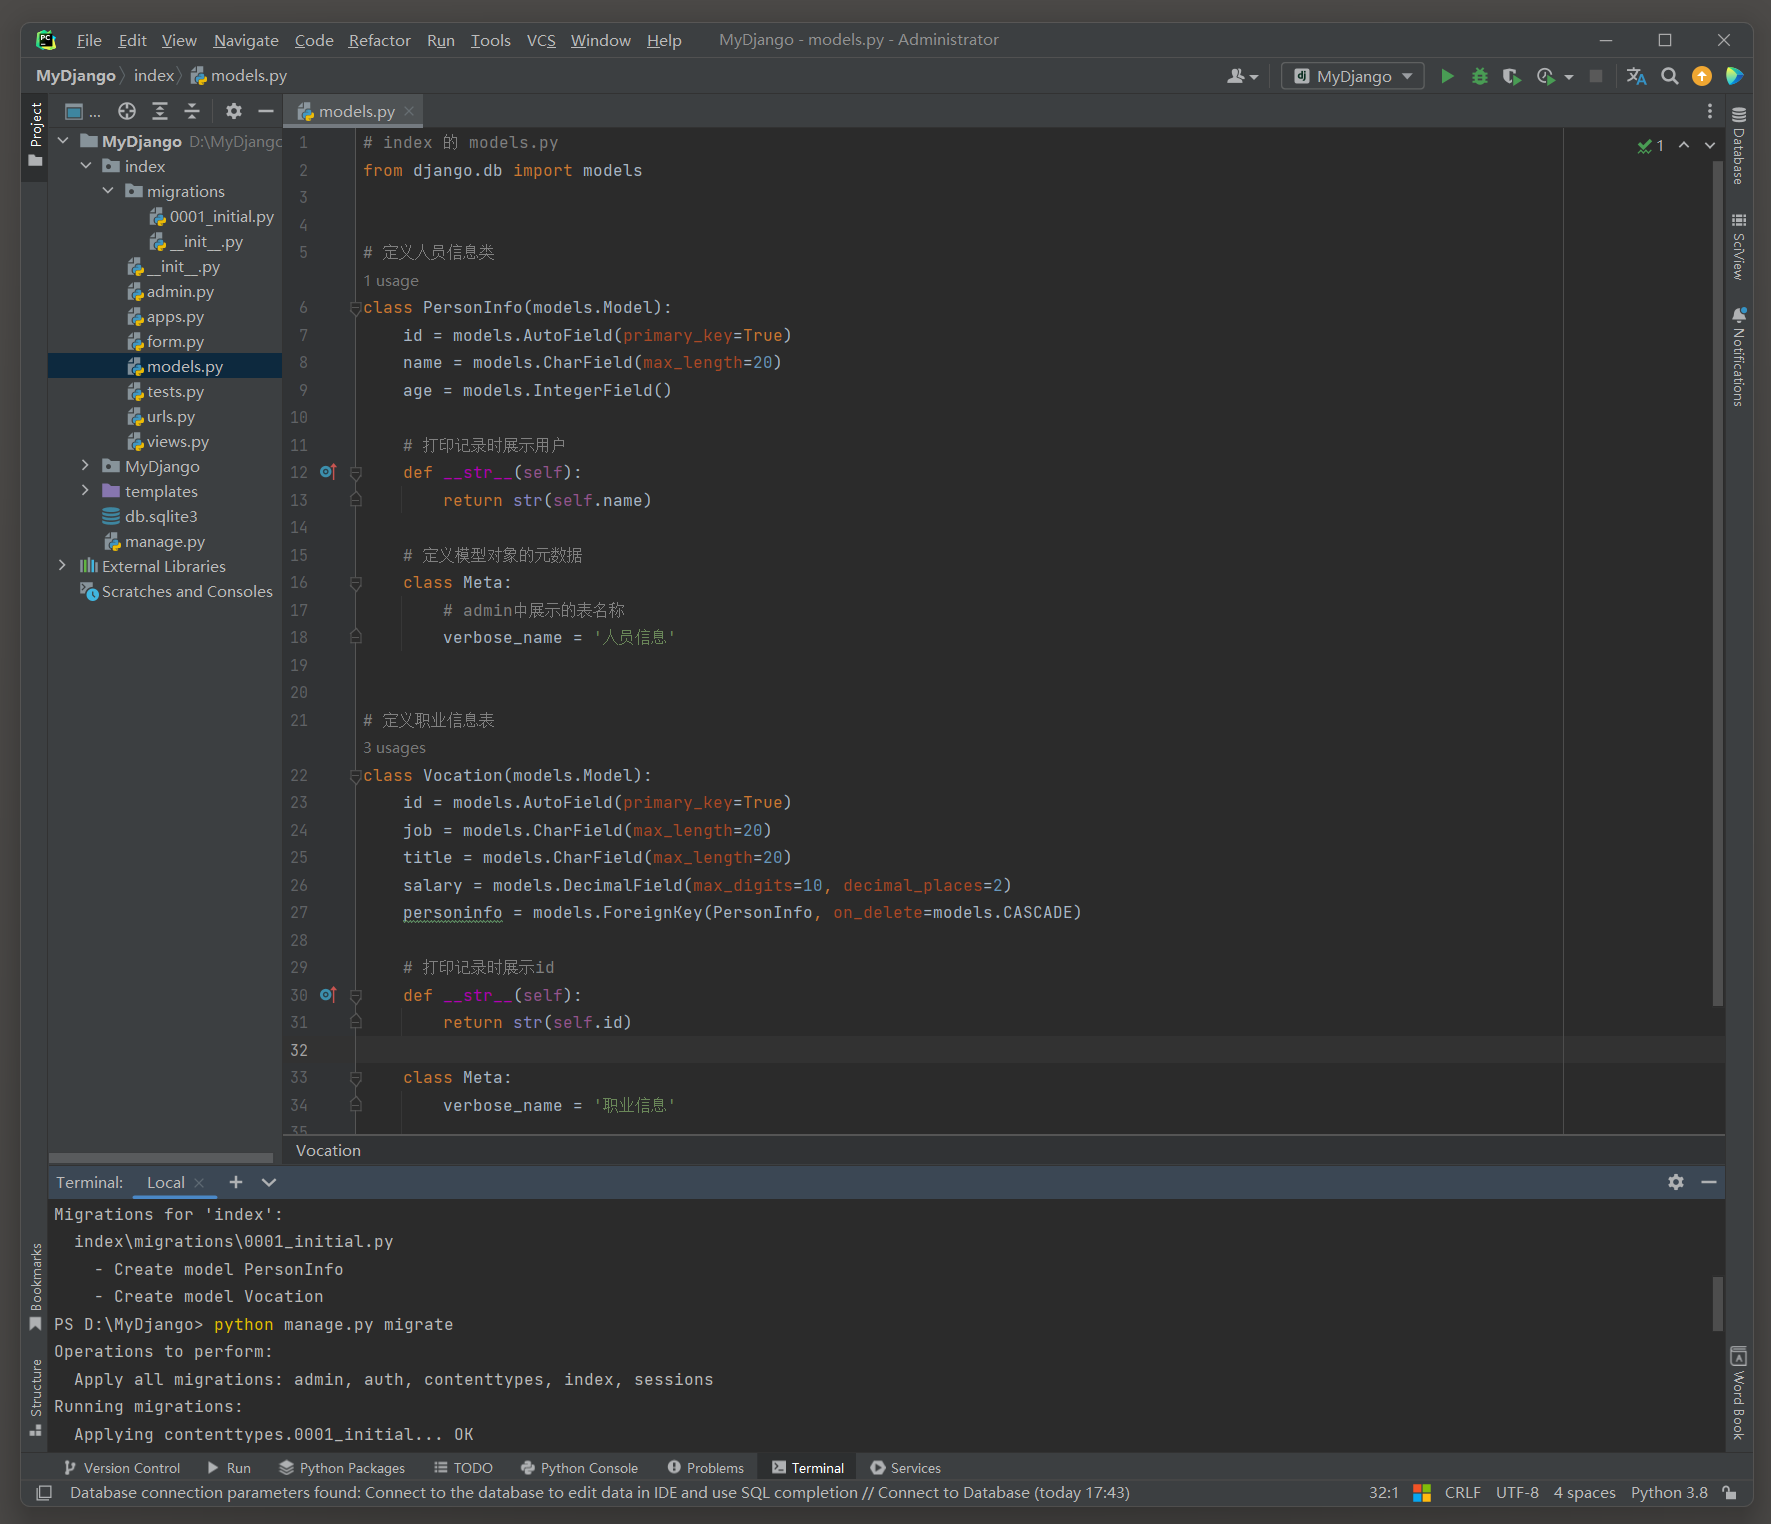The width and height of the screenshot is (1771, 1524).
Task: Expand the MyDjango subfolder
Action: click(x=86, y=466)
